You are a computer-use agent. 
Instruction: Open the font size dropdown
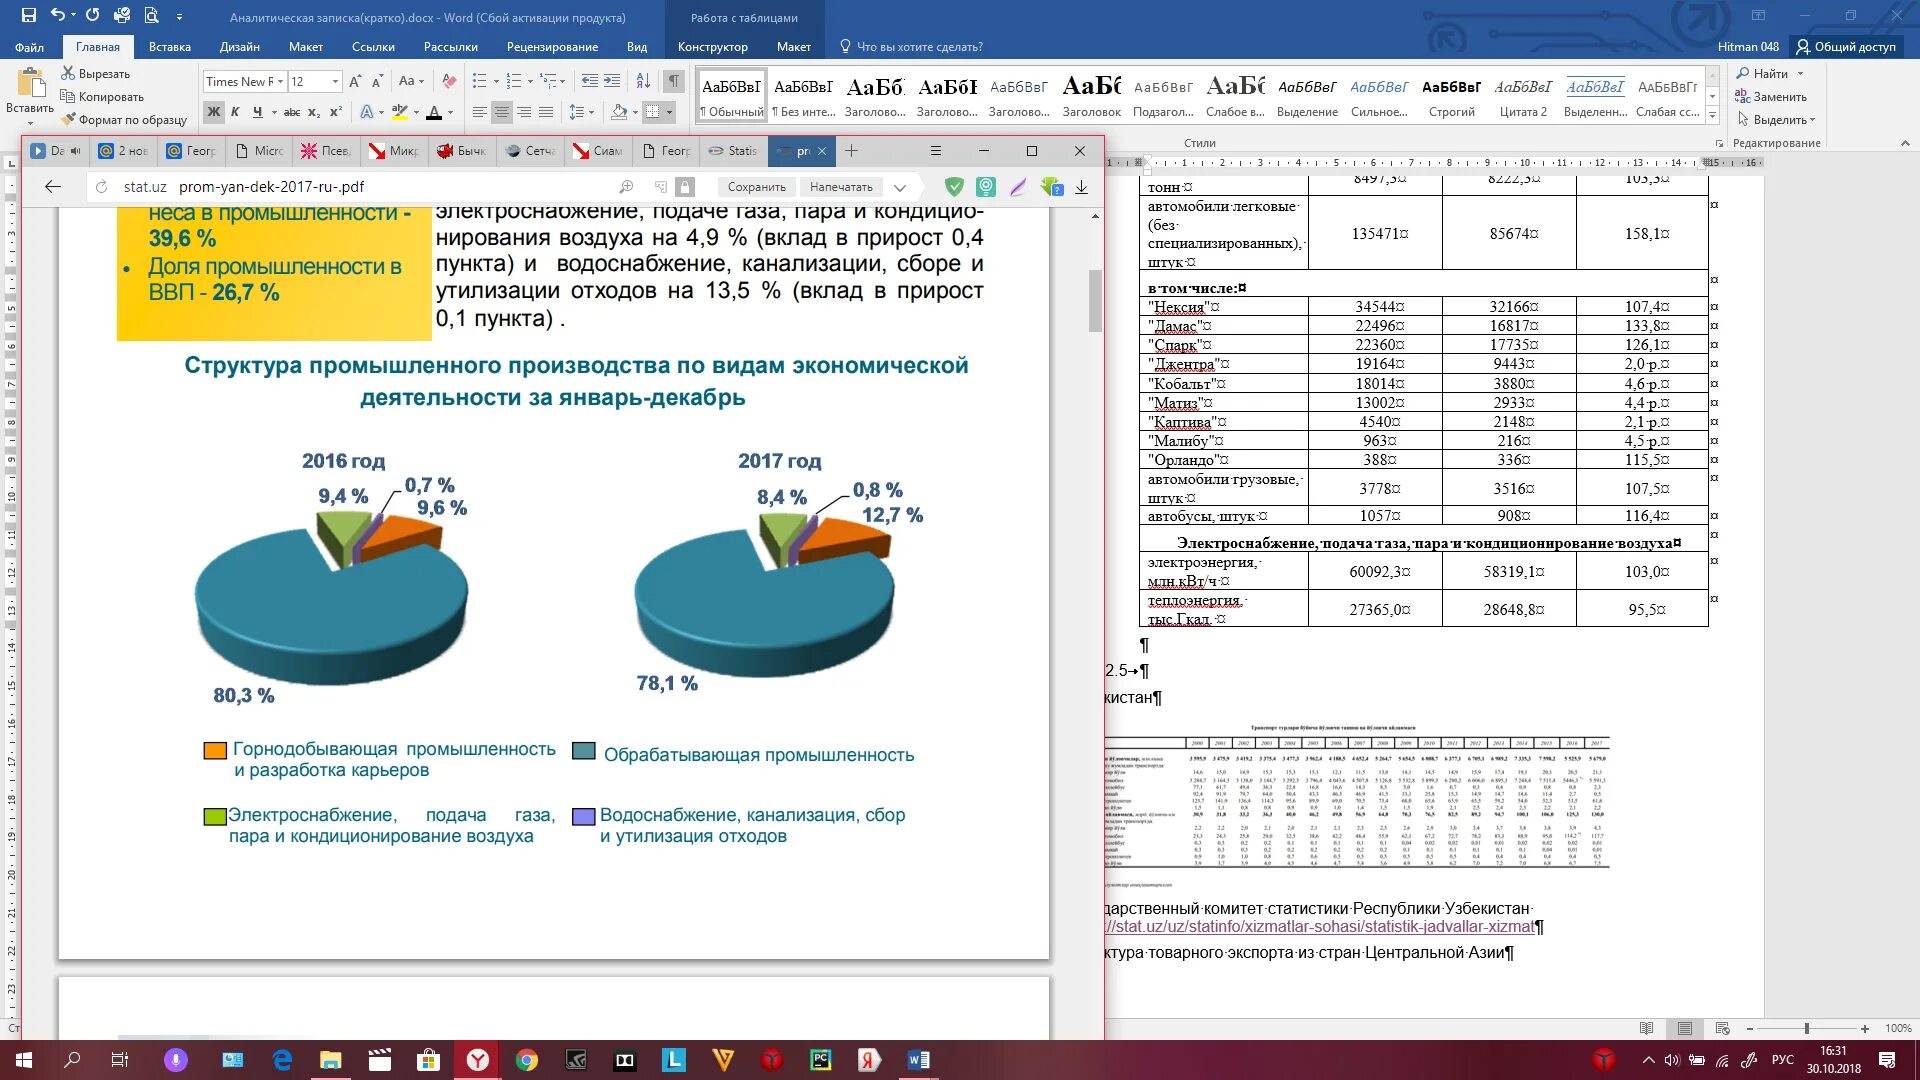click(x=335, y=82)
